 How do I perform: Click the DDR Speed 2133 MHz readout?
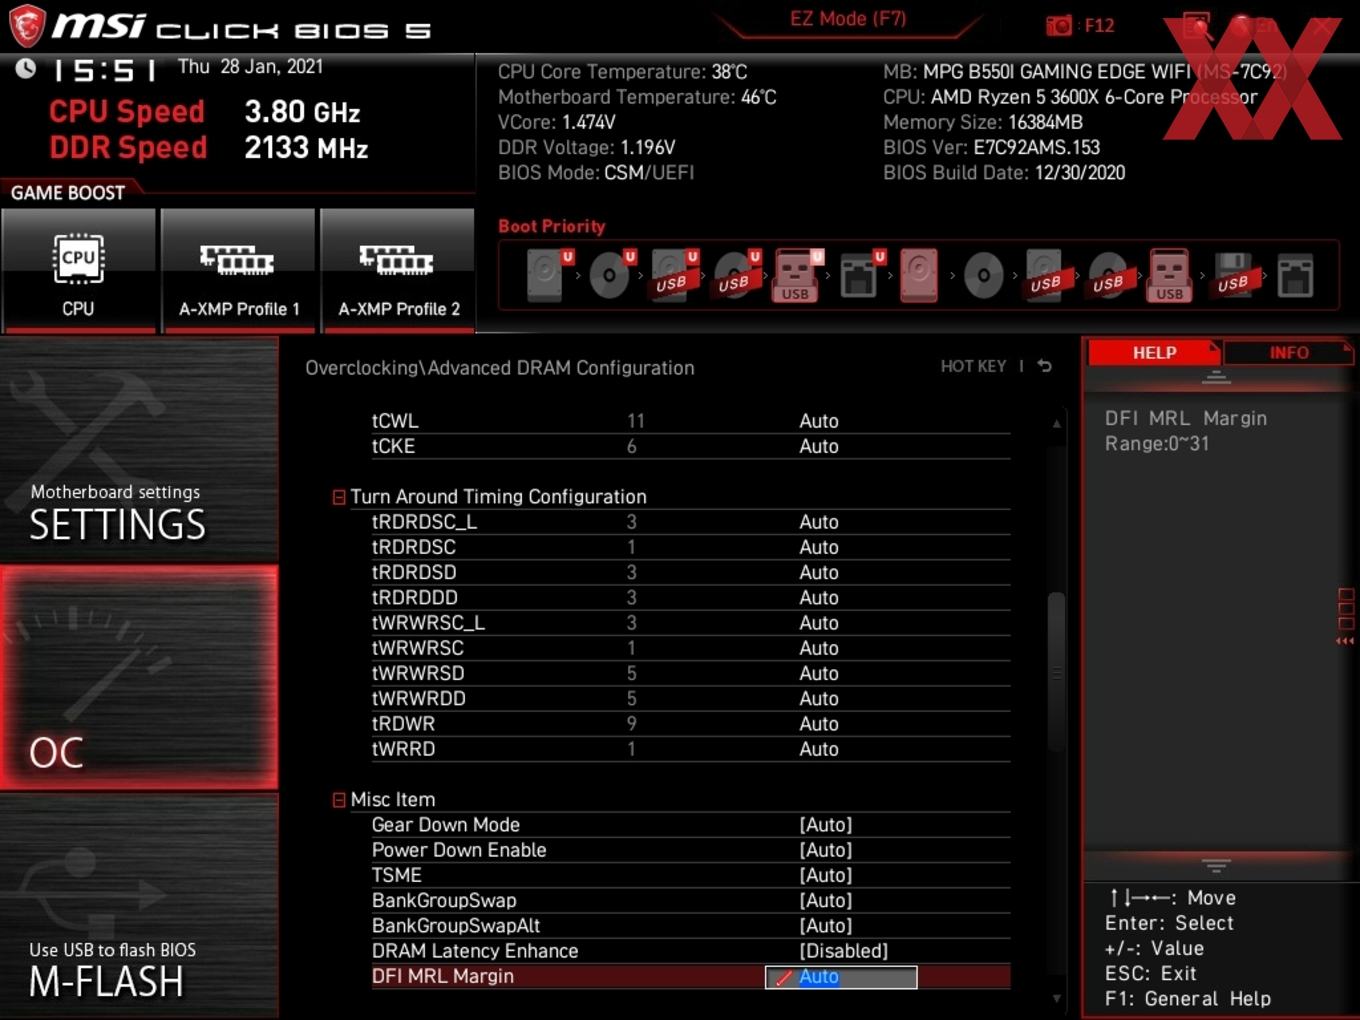(x=209, y=148)
